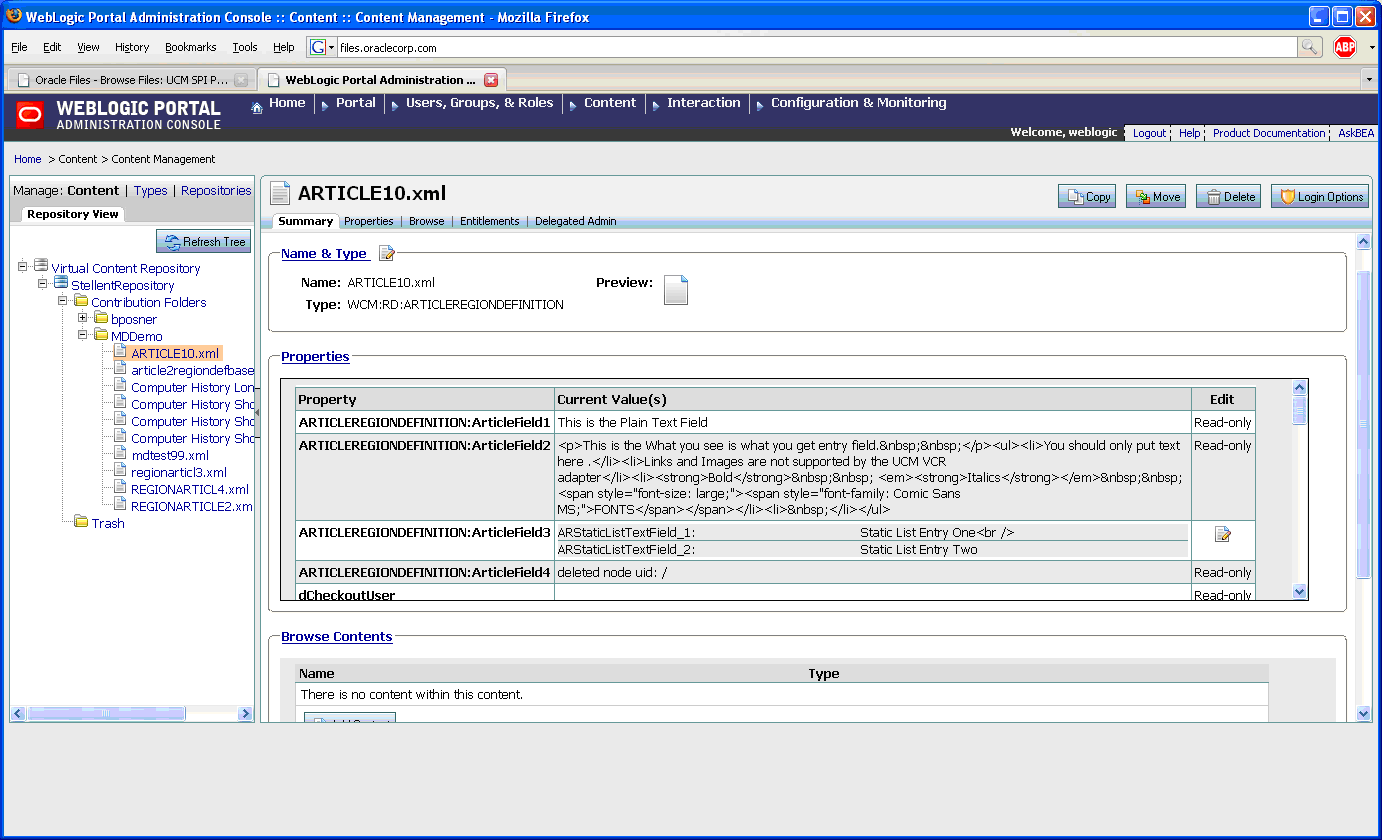Click the edit pencil beside Name & Type

pyautogui.click(x=386, y=253)
